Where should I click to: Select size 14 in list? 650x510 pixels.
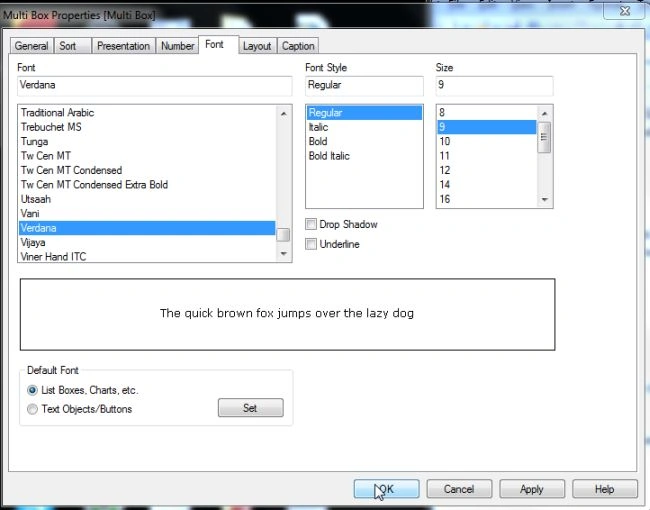(x=487, y=185)
